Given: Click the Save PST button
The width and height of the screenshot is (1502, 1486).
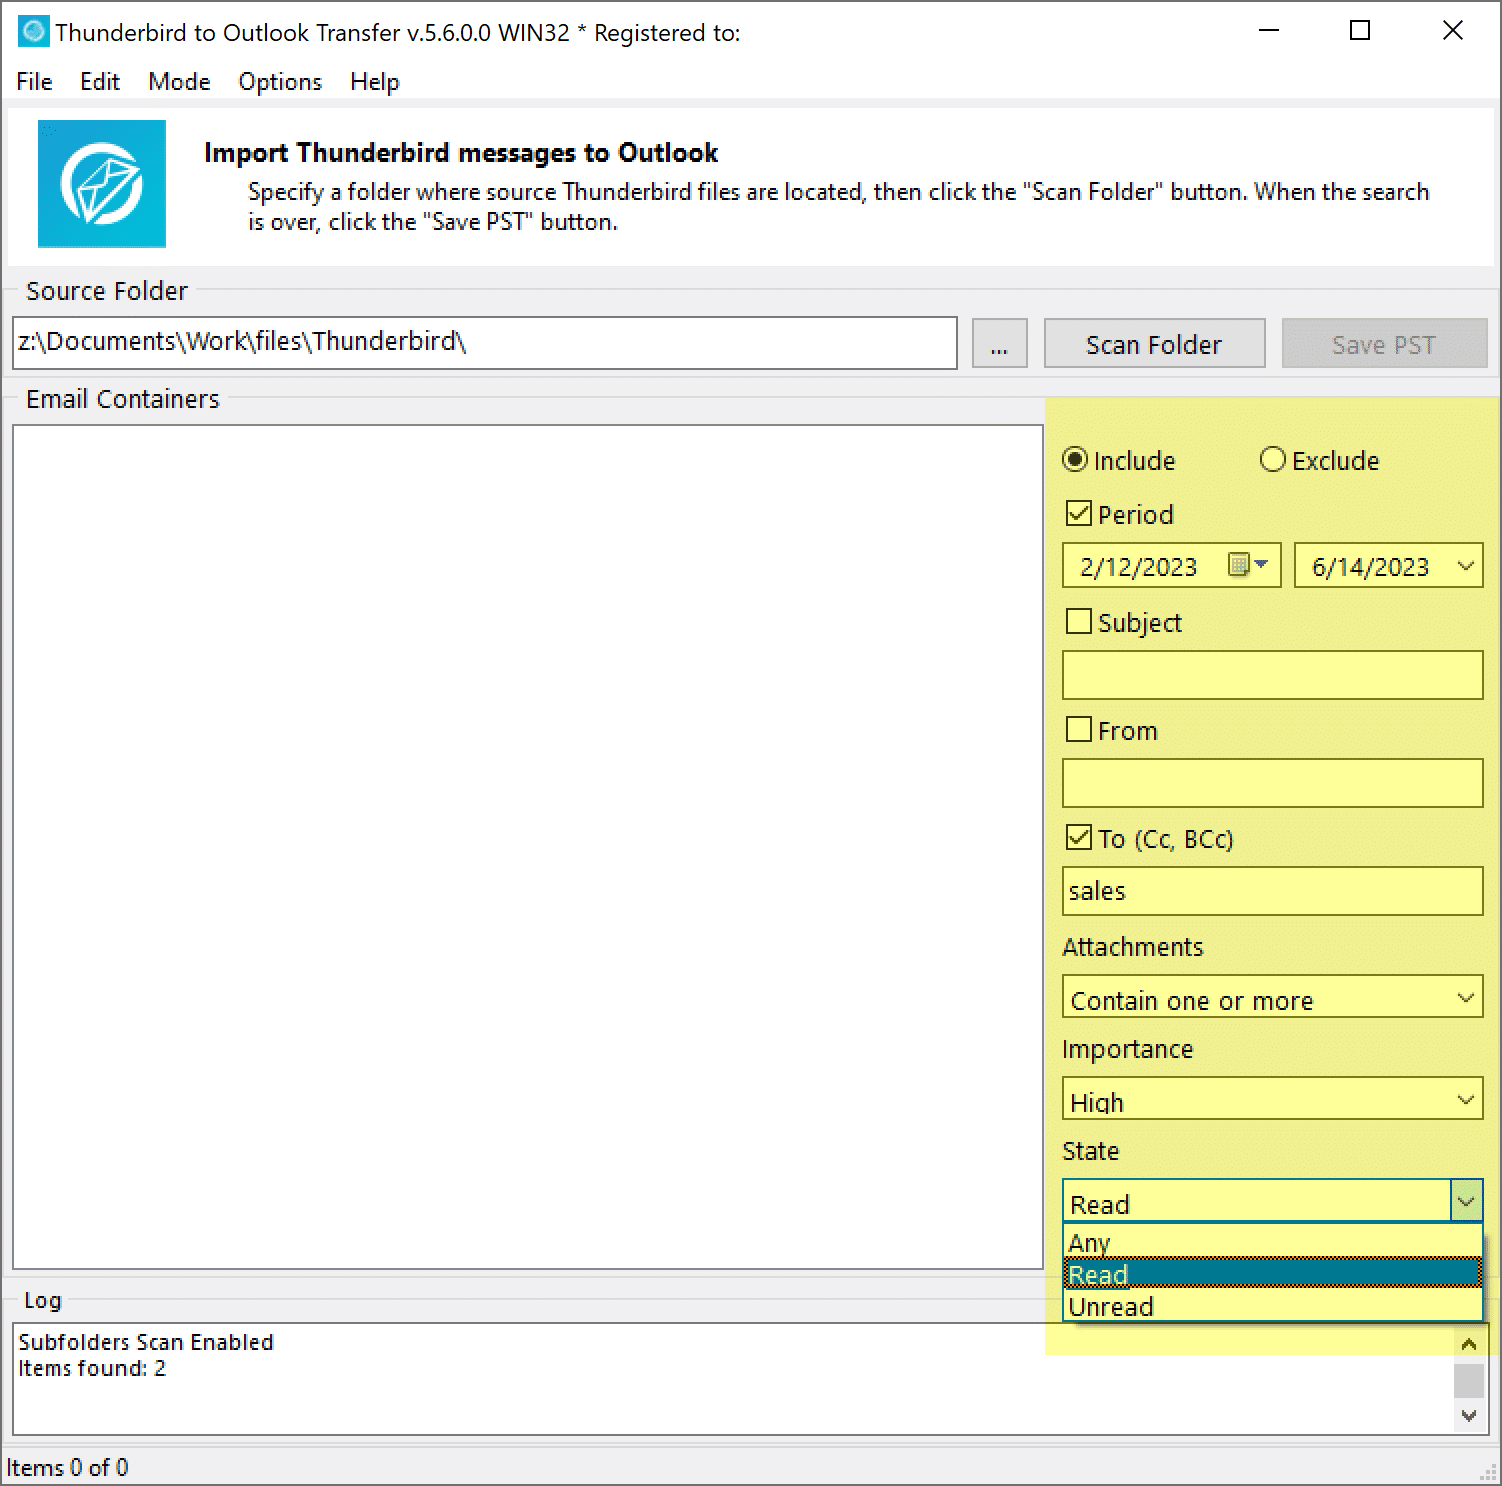Looking at the screenshot, I should point(1384,344).
